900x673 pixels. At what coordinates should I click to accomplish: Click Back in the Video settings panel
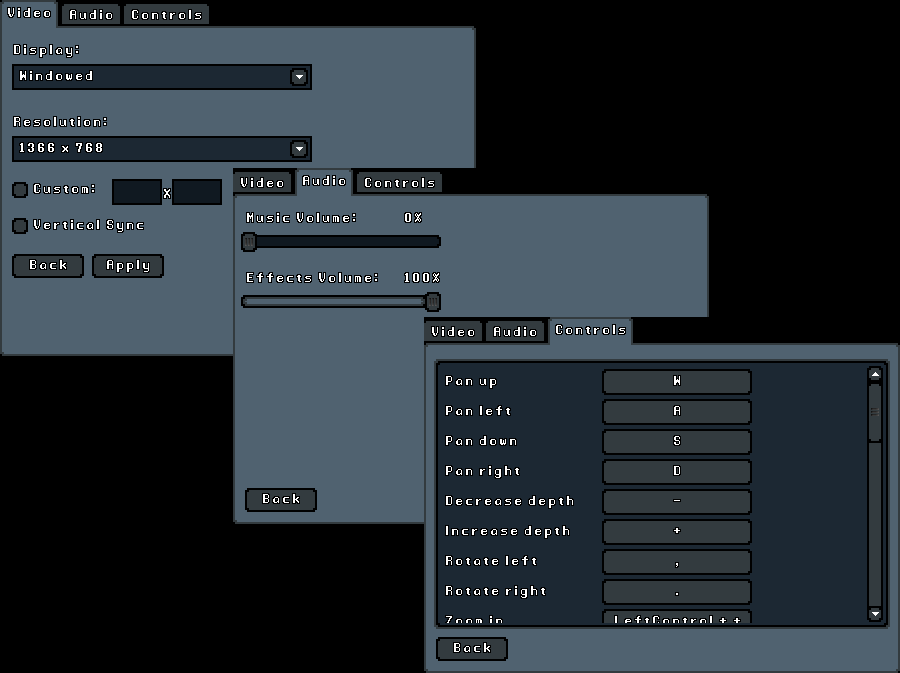48,266
